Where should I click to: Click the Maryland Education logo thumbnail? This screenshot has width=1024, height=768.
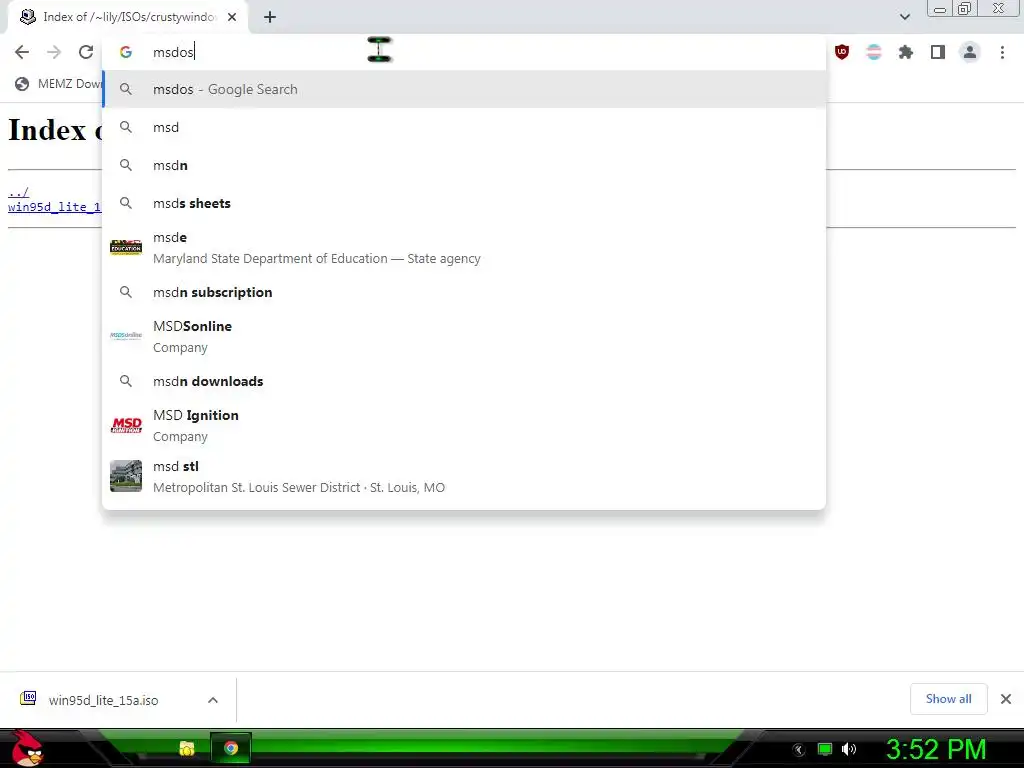(126, 247)
